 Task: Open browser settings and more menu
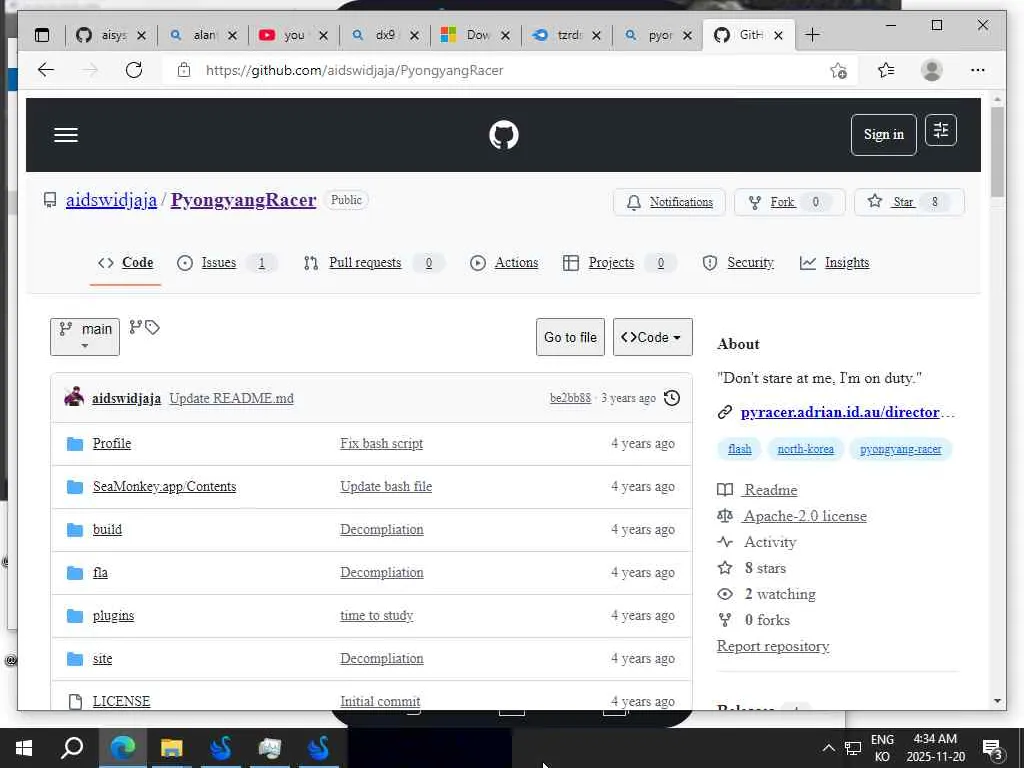click(978, 70)
